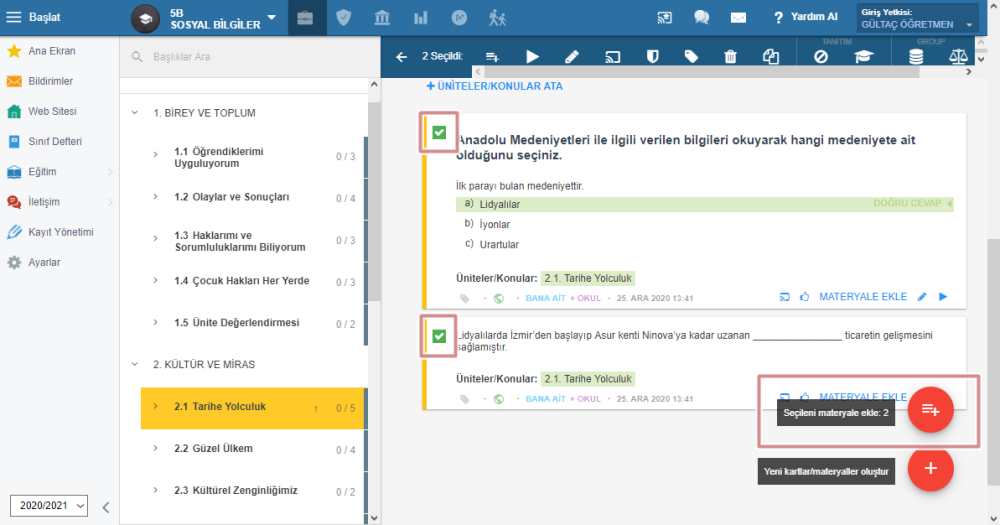The width and height of the screenshot is (1000, 525).
Task: Click the red add-selected-to-material round button
Action: pos(930,410)
